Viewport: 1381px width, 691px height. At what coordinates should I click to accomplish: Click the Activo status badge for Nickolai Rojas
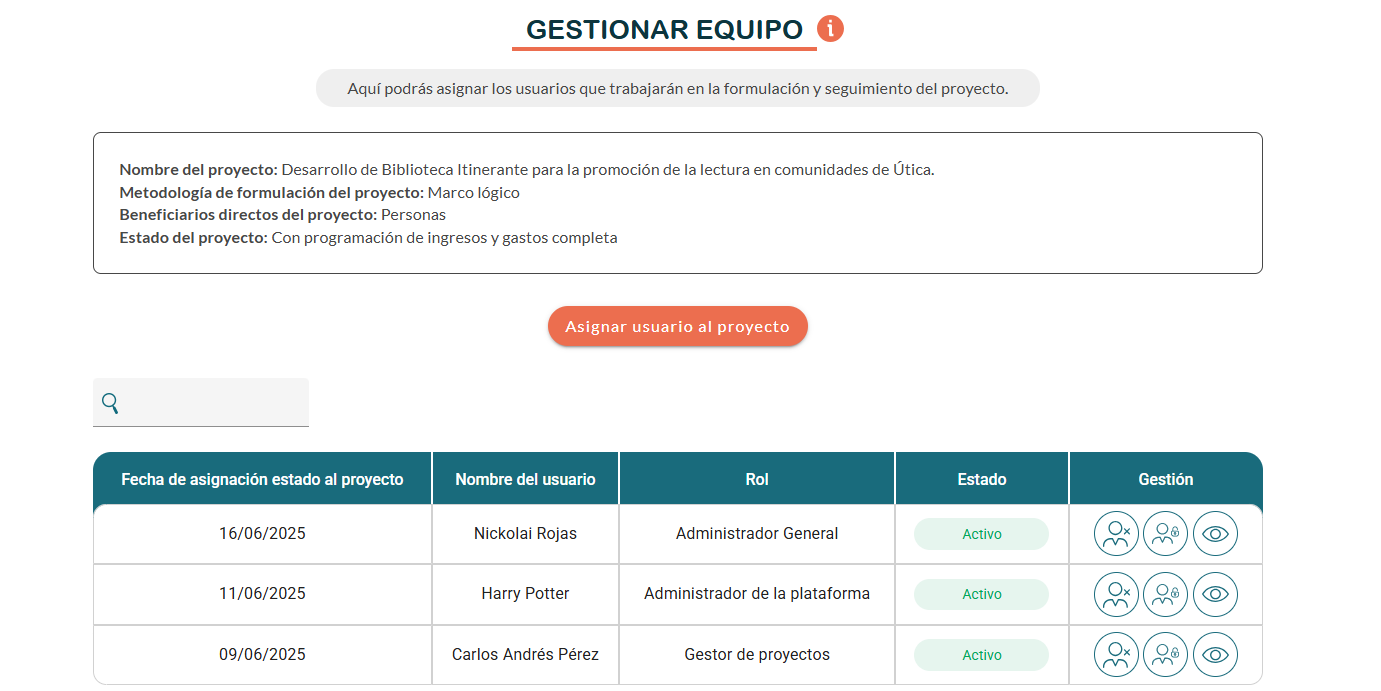pyautogui.click(x=981, y=534)
